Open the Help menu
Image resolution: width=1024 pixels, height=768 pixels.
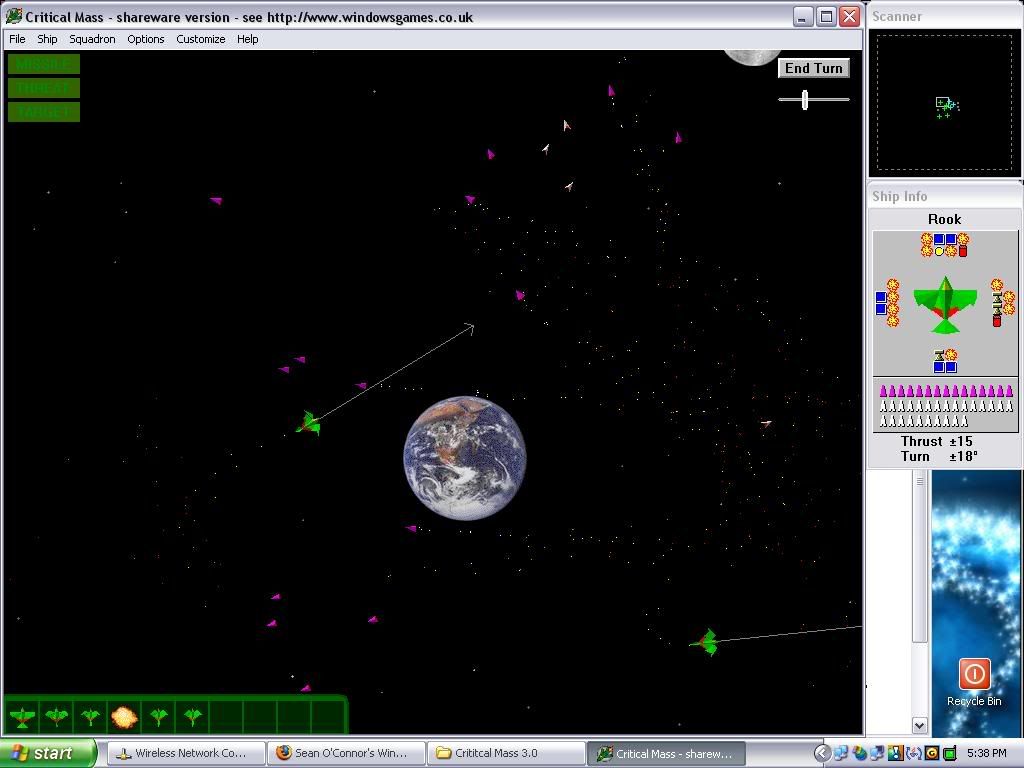(248, 39)
